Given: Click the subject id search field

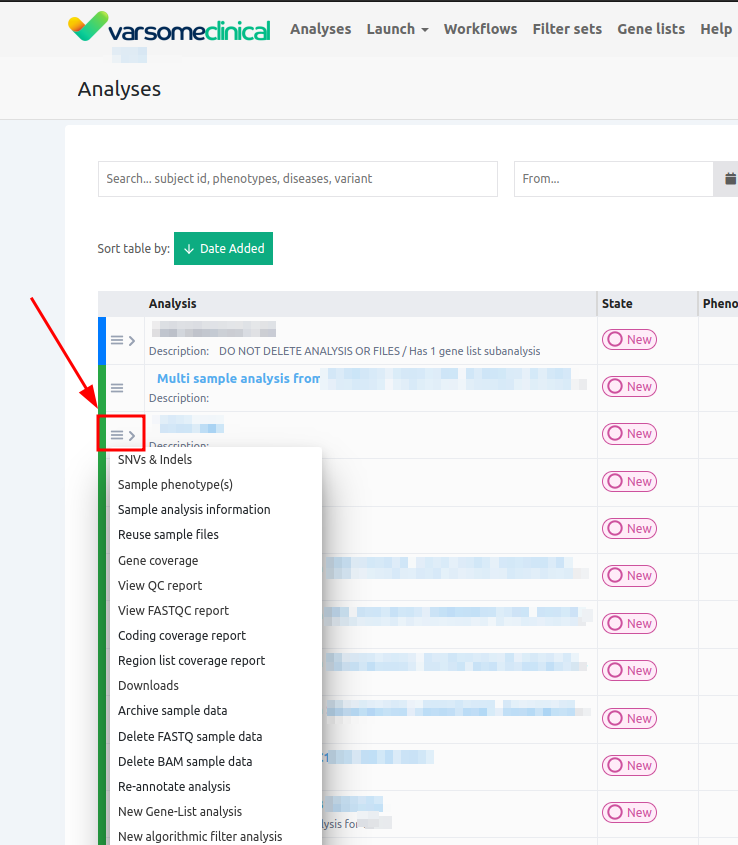Looking at the screenshot, I should (x=297, y=179).
